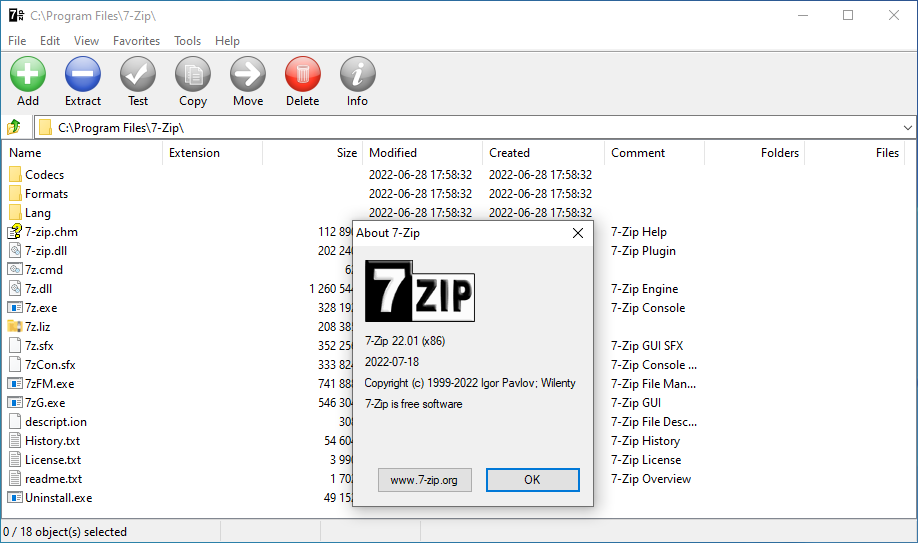Open the Edit menu
This screenshot has width=918, height=543.
50,41
